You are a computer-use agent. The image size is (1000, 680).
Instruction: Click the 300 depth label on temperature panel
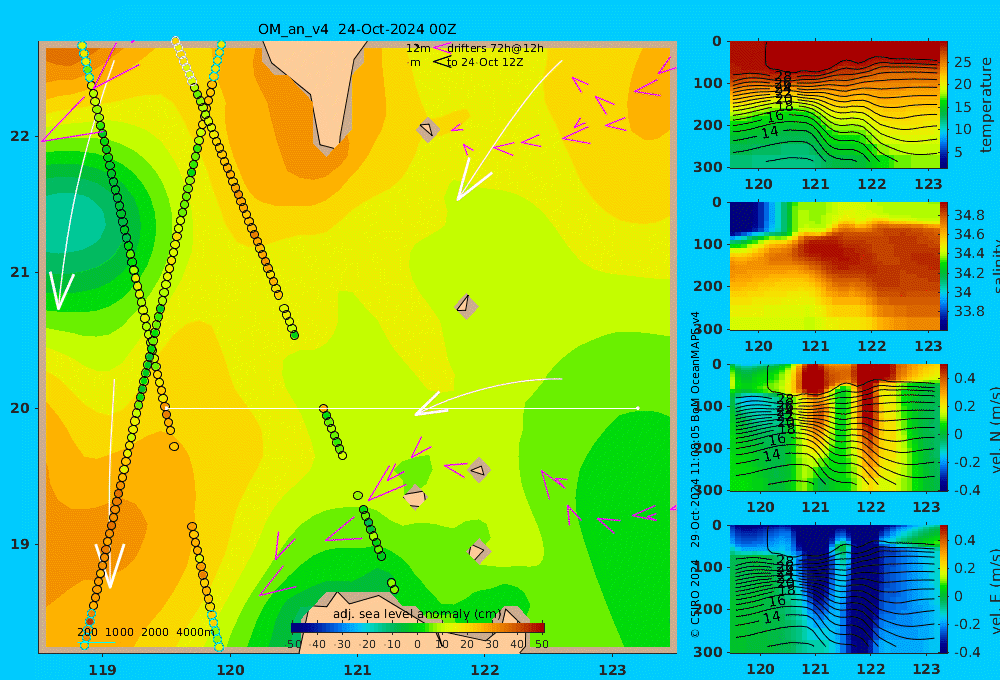pyautogui.click(x=708, y=167)
